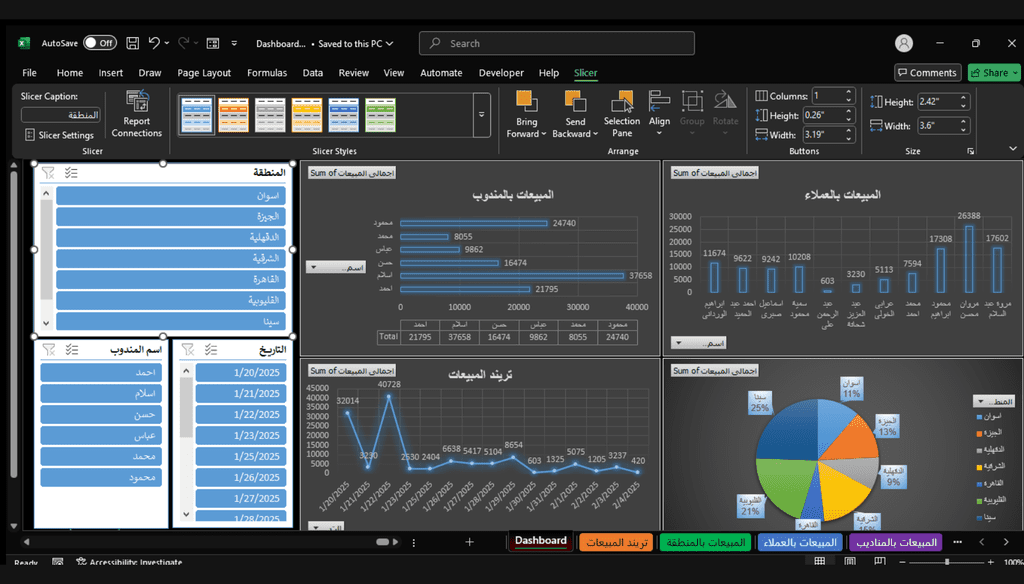Show more sheet tabs with the ellipsis
The width and height of the screenshot is (1024, 584).
point(957,542)
